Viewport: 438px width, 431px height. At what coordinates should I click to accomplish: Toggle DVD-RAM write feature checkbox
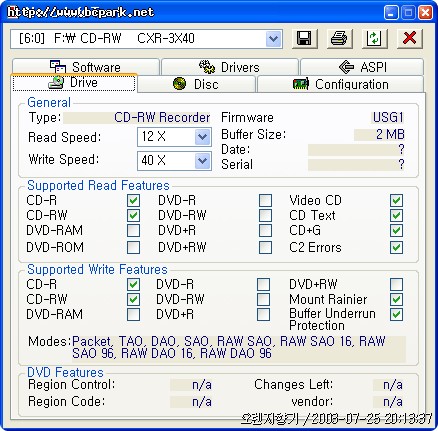[133, 315]
